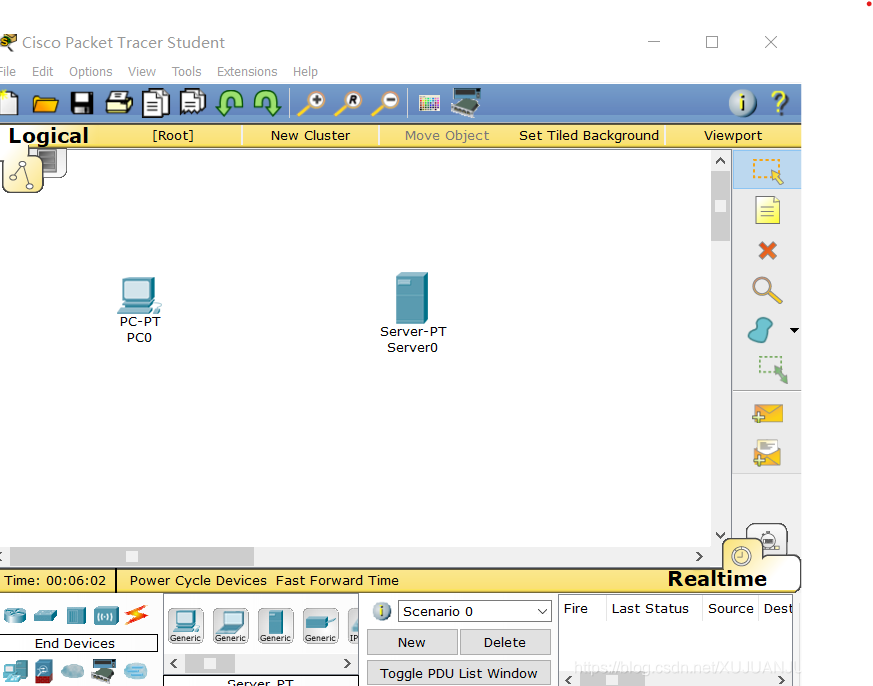Open the Options menu
The height and width of the screenshot is (686, 873).
click(x=91, y=72)
